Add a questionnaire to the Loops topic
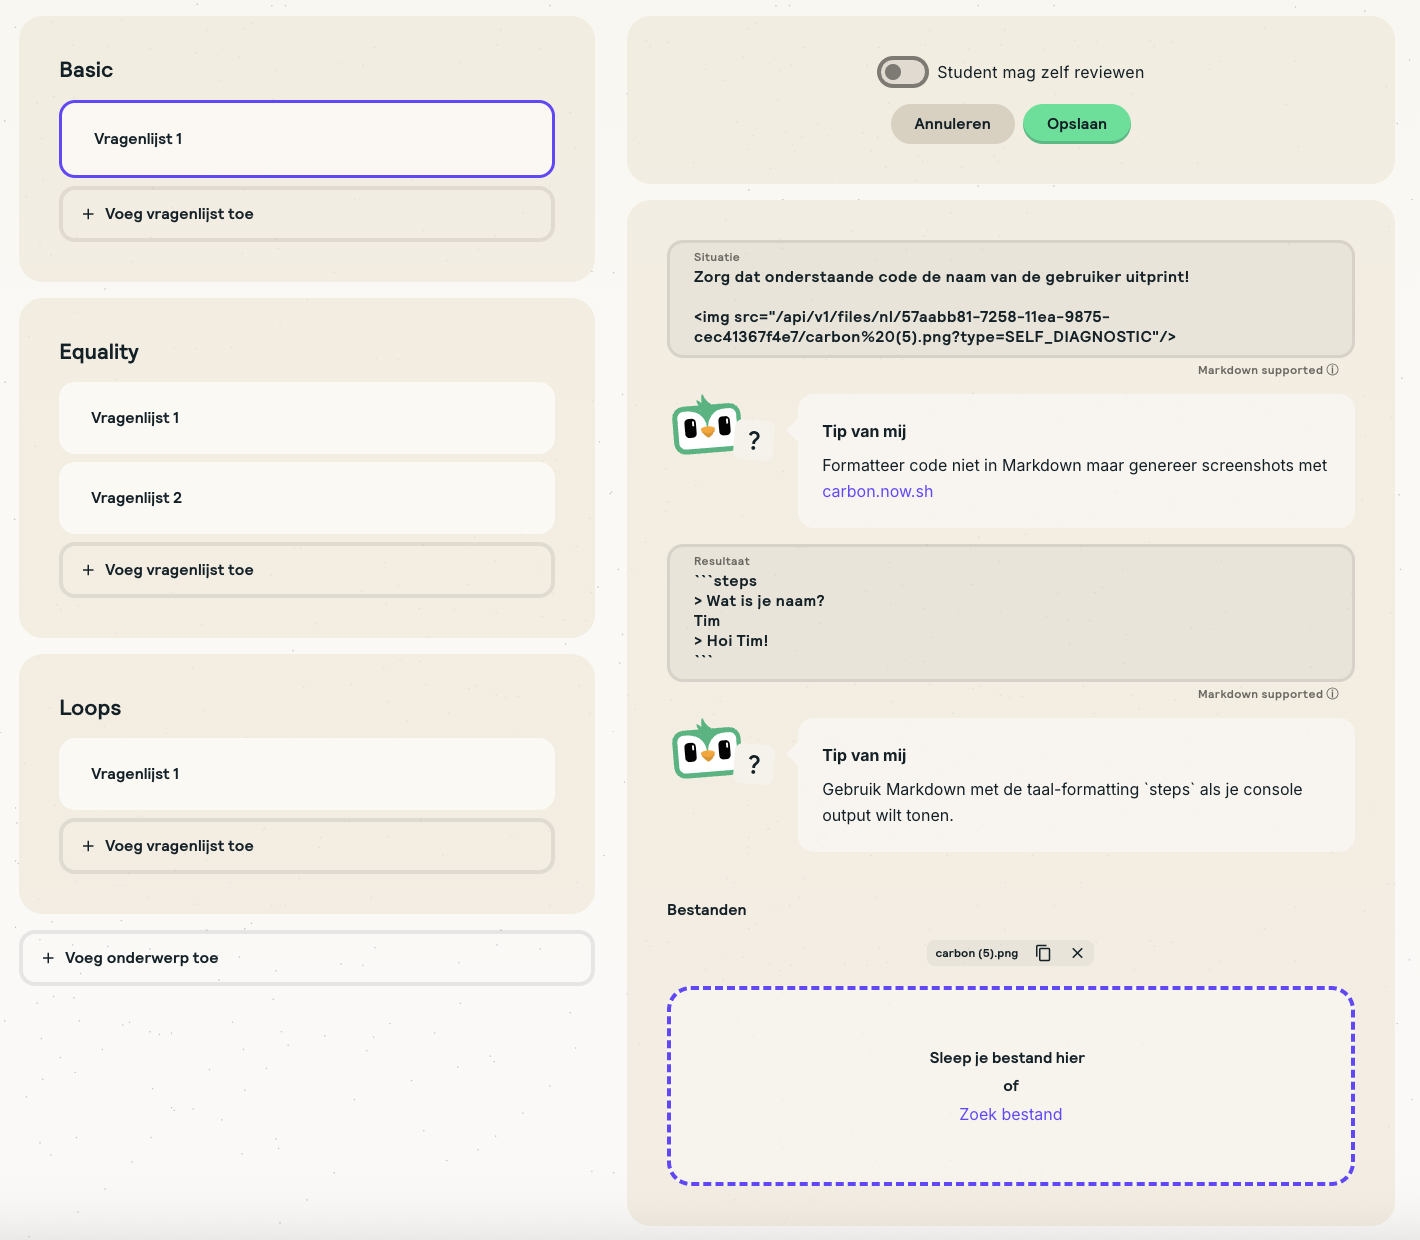The image size is (1420, 1240). [306, 846]
